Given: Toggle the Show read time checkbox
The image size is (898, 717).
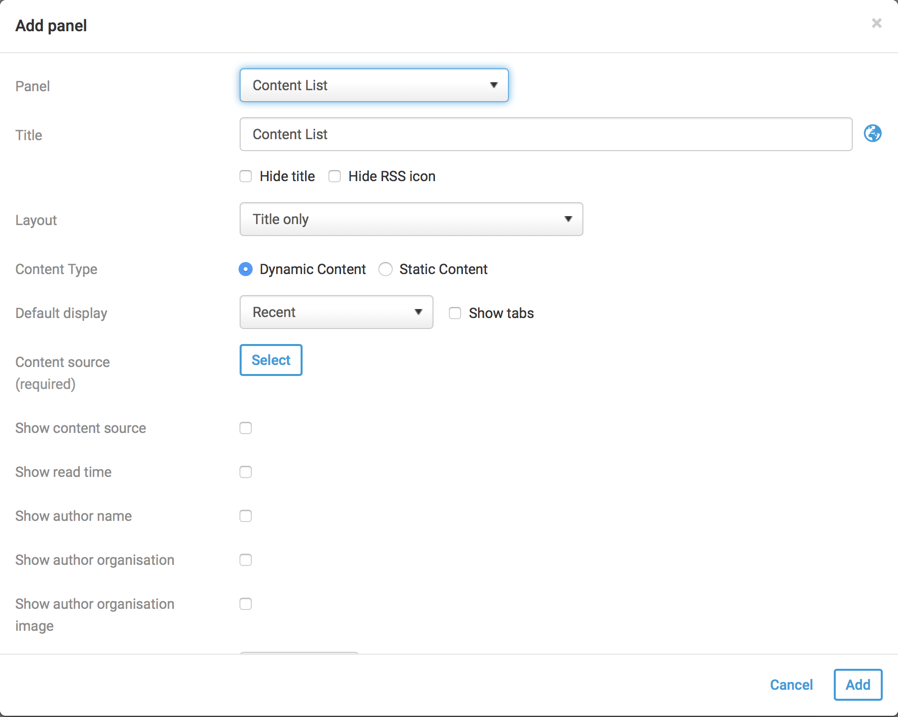Looking at the screenshot, I should point(246,472).
